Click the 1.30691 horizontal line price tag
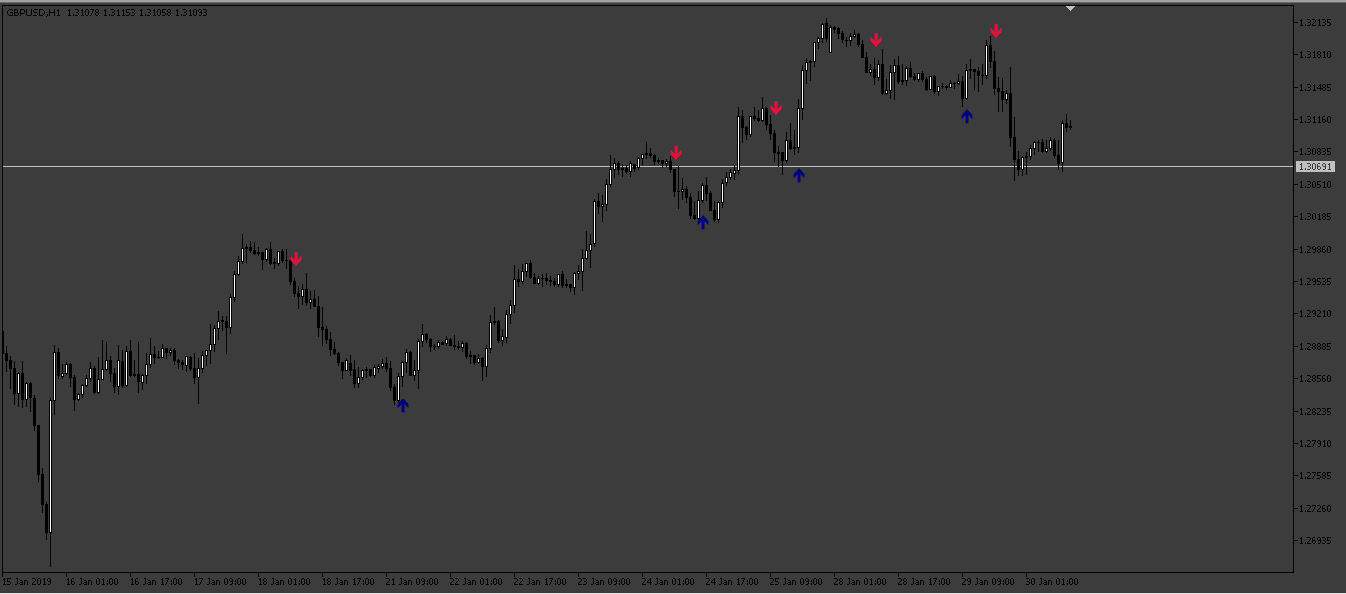 tap(1314, 167)
